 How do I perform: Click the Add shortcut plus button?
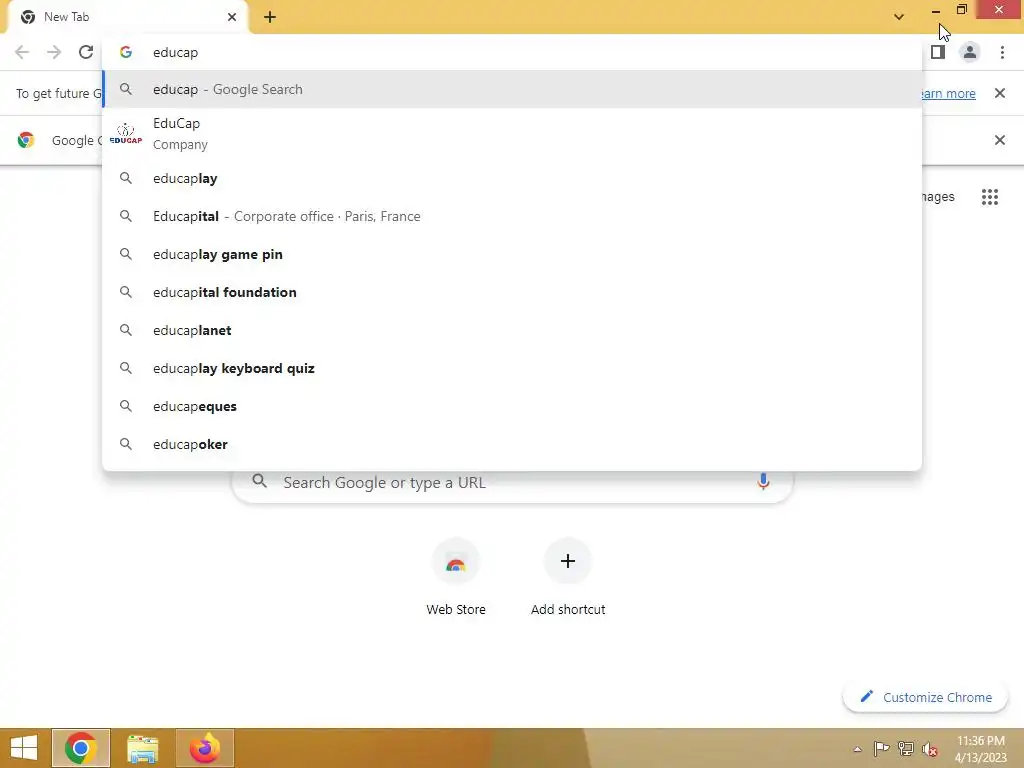coord(568,561)
